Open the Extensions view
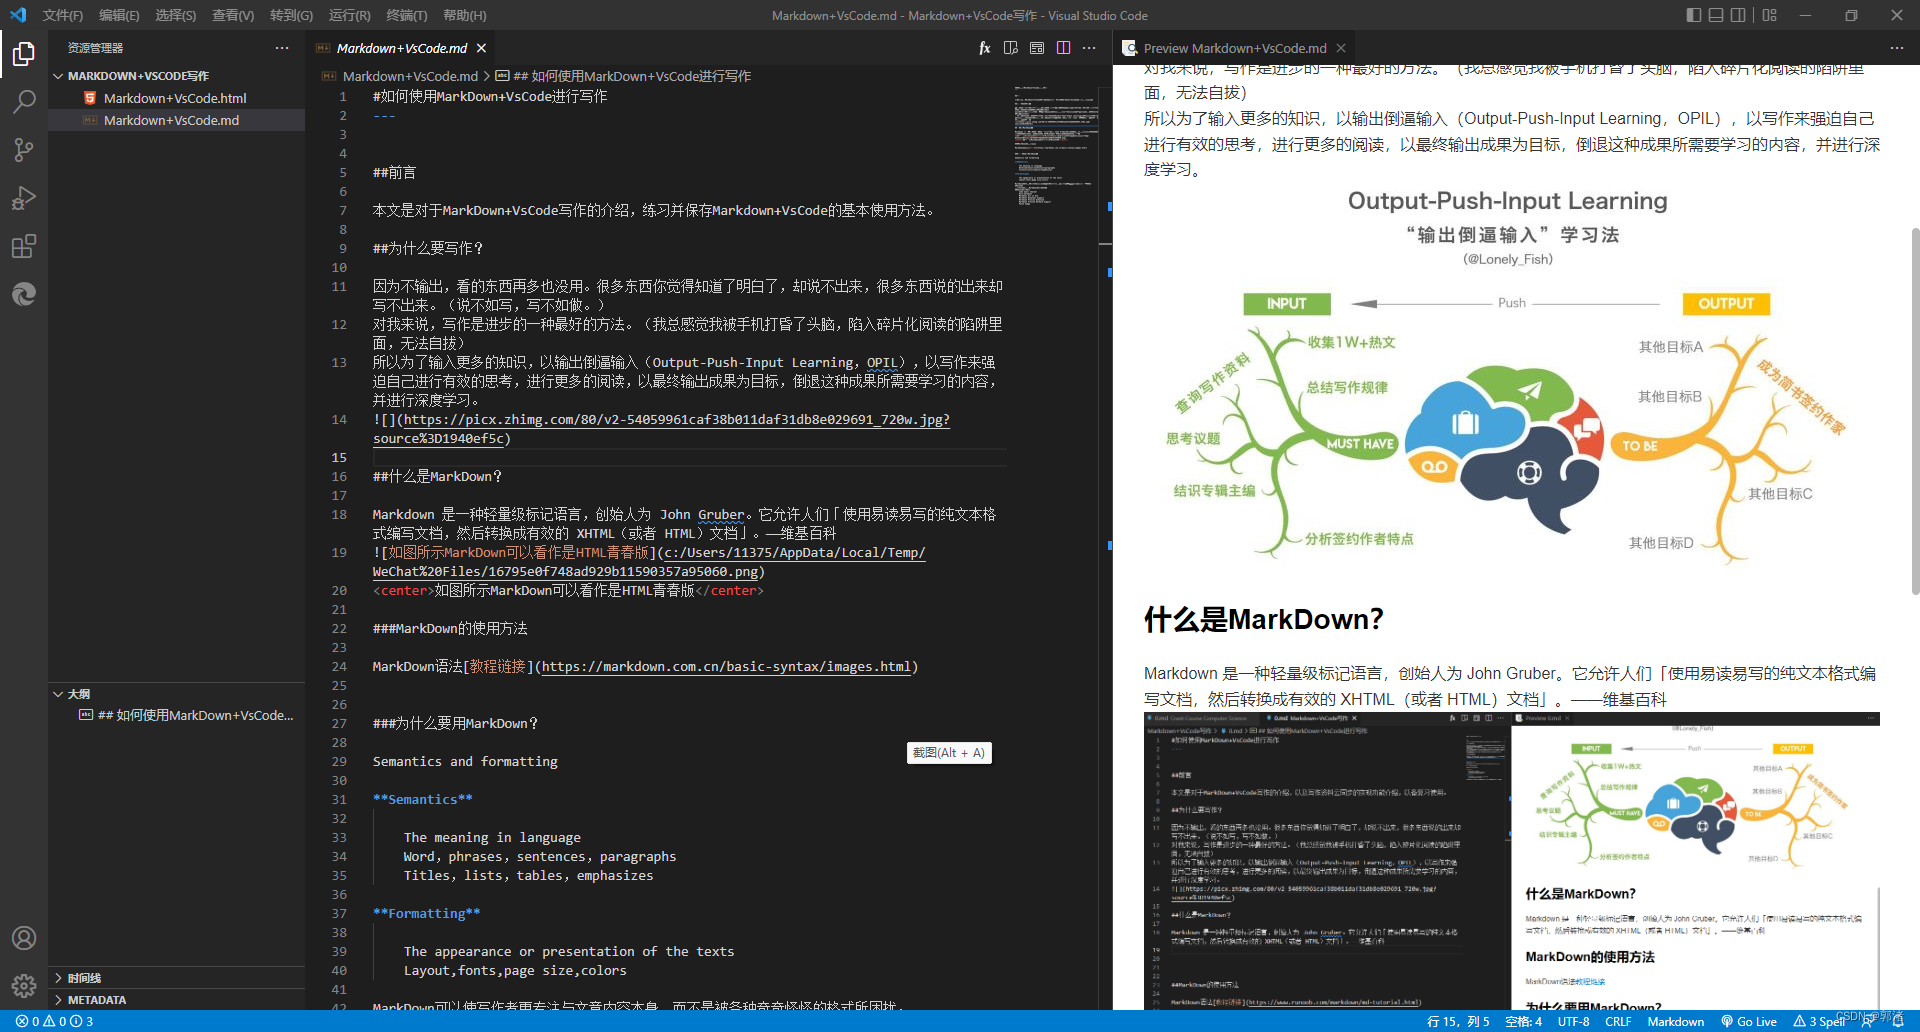 click(24, 246)
